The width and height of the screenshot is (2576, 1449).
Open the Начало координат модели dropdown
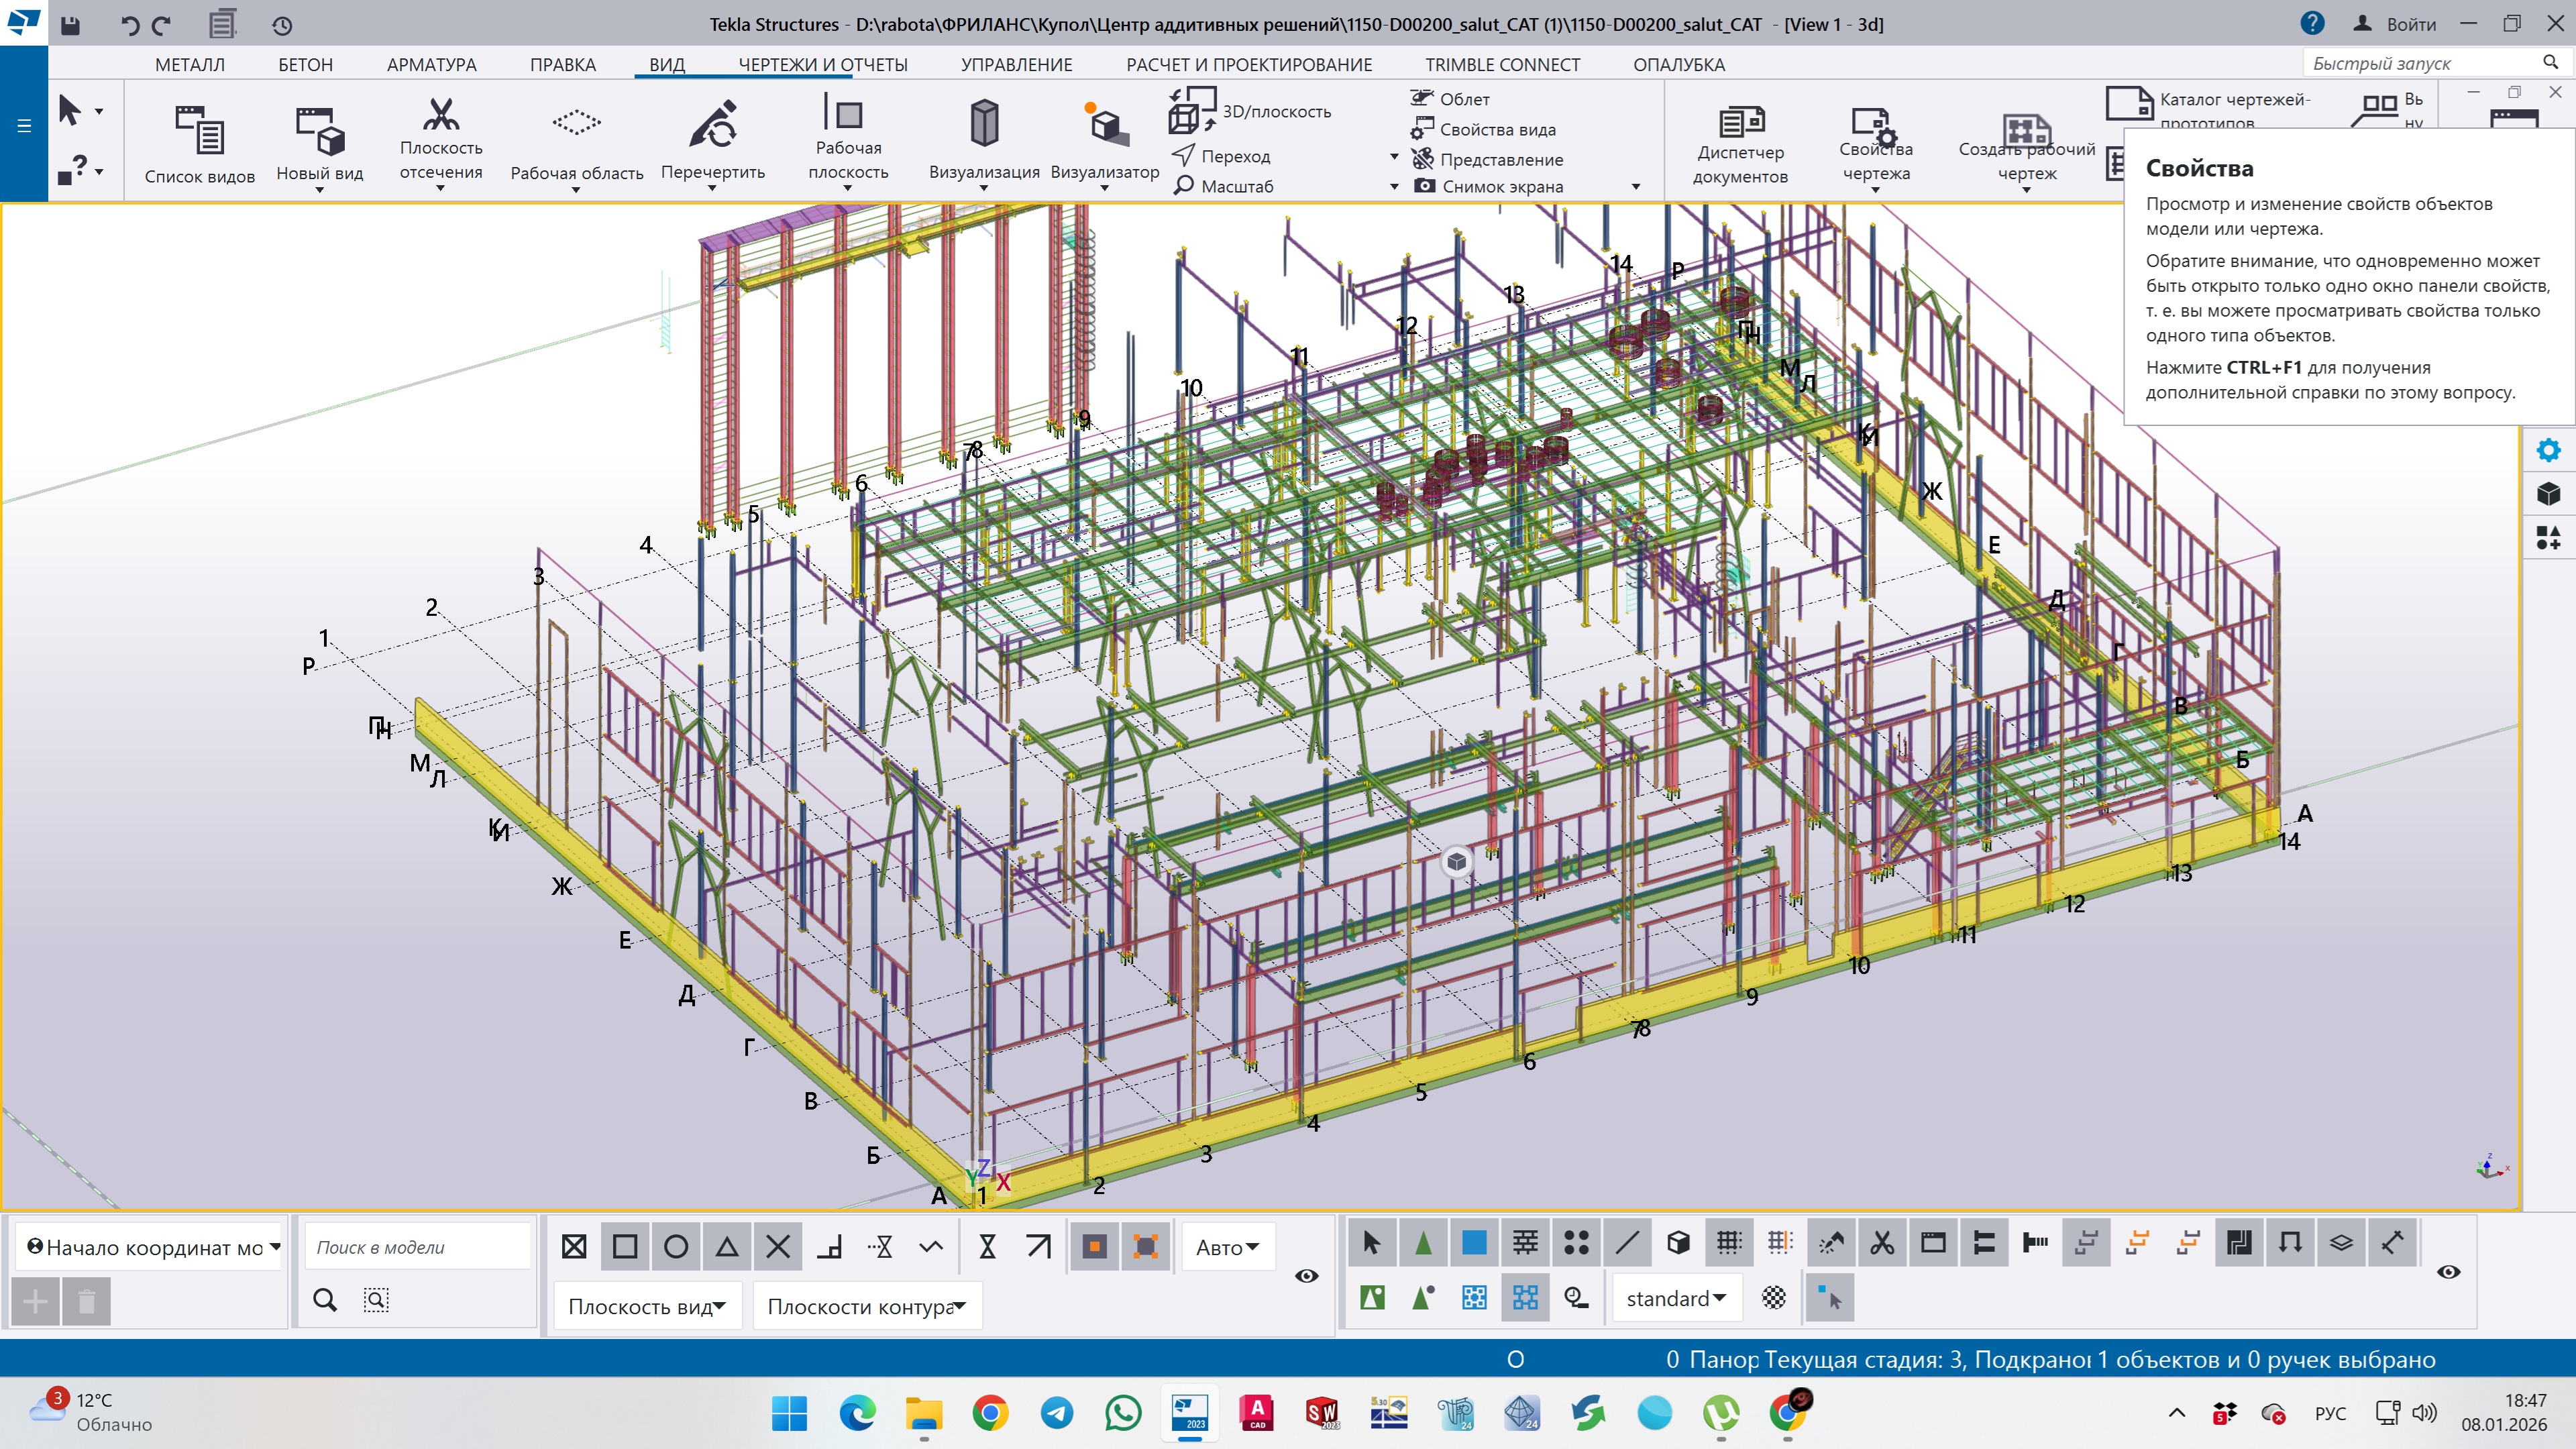153,1247
